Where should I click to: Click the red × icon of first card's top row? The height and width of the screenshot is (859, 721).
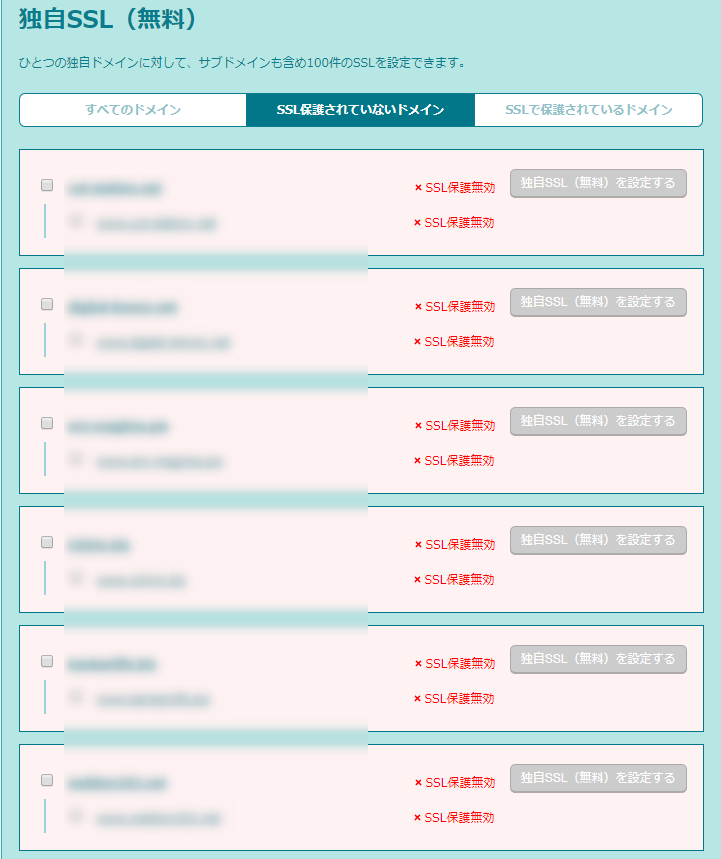418,188
